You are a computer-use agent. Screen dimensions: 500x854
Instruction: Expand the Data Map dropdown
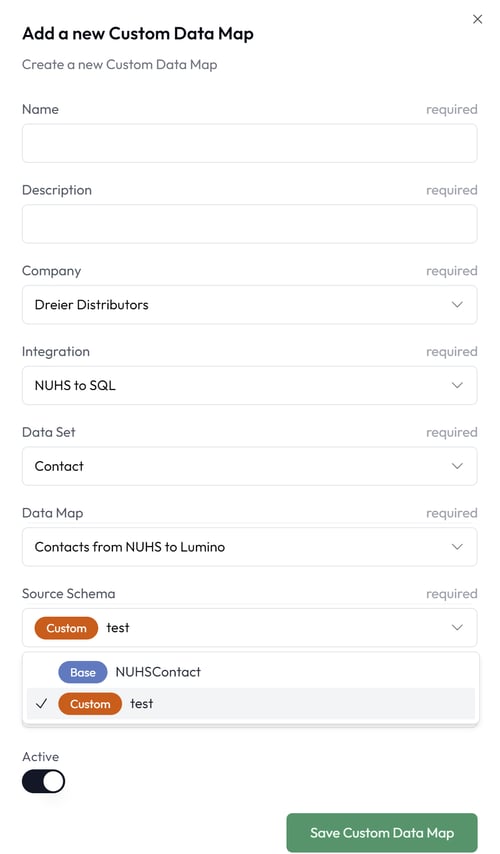click(x=249, y=546)
